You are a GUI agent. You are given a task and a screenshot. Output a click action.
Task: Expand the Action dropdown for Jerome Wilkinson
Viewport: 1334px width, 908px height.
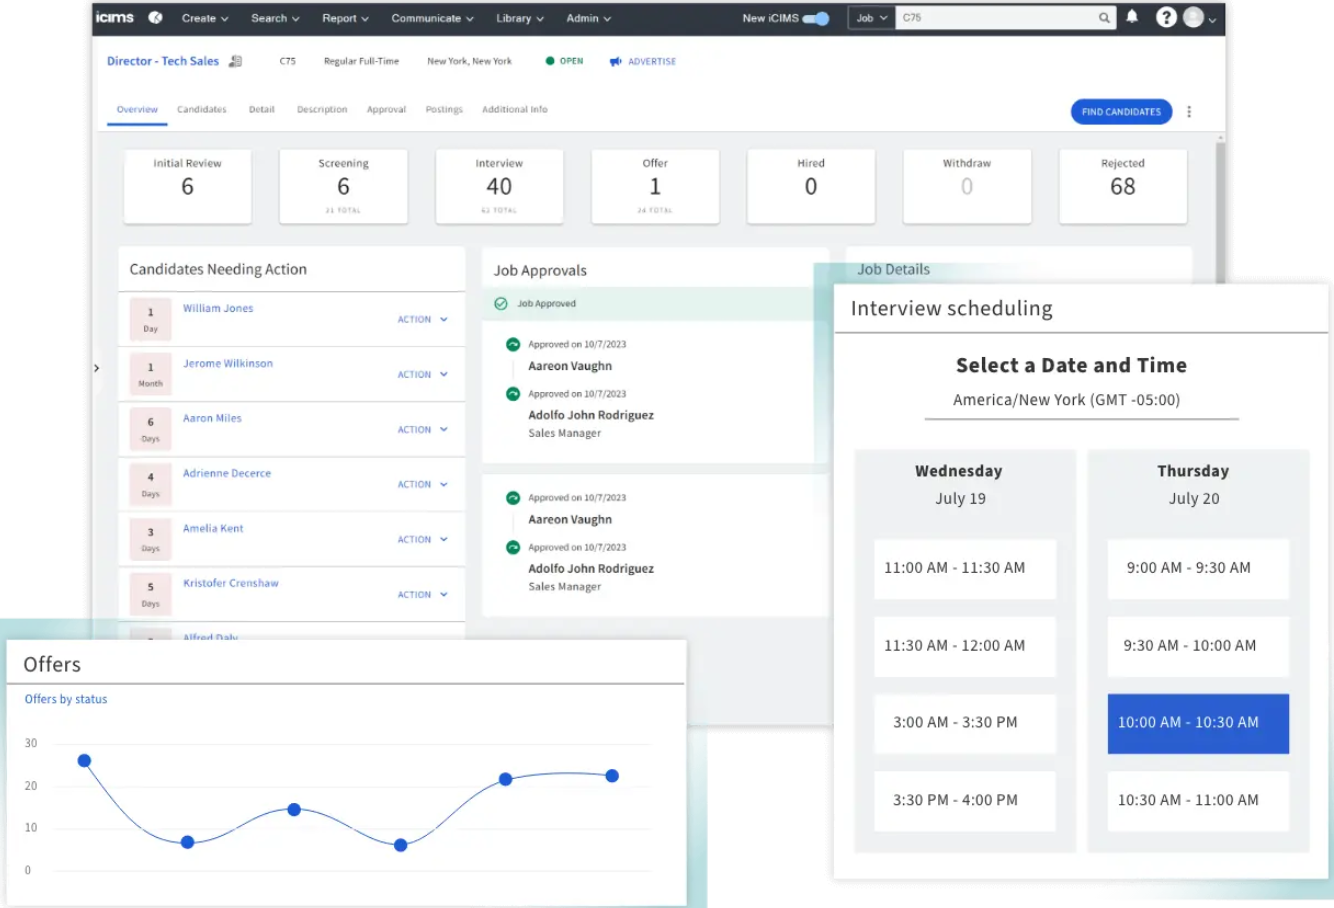[422, 375]
